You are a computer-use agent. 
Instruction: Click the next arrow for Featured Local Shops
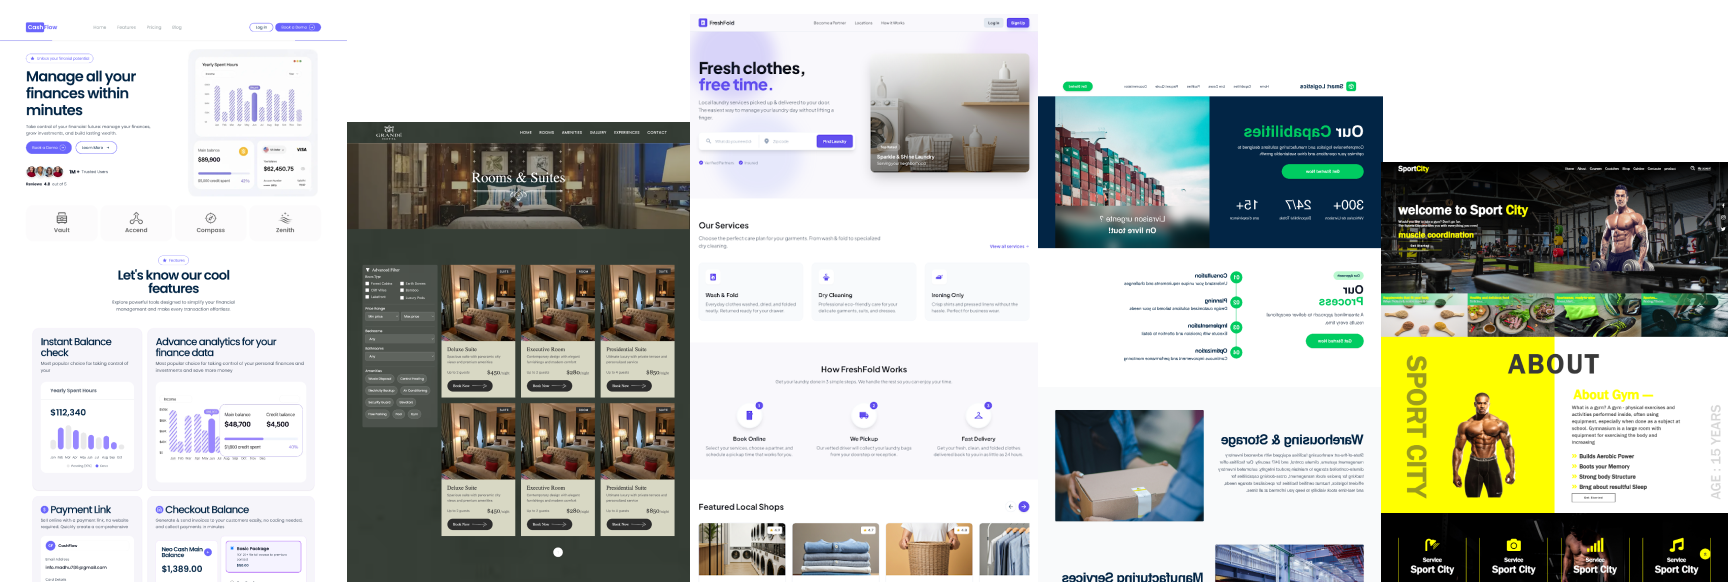click(1024, 507)
